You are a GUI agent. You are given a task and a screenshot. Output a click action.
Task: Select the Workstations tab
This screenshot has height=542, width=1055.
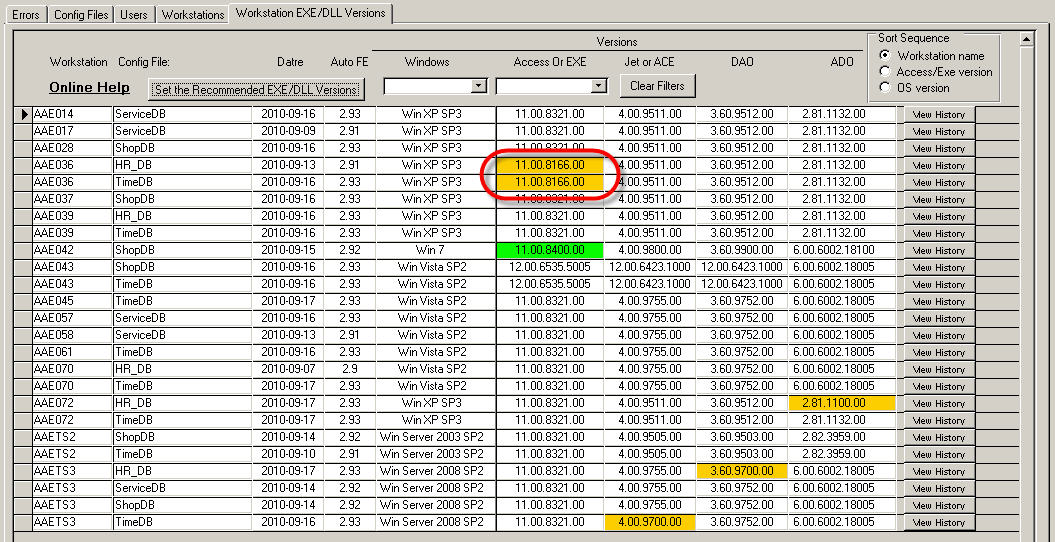[x=193, y=14]
